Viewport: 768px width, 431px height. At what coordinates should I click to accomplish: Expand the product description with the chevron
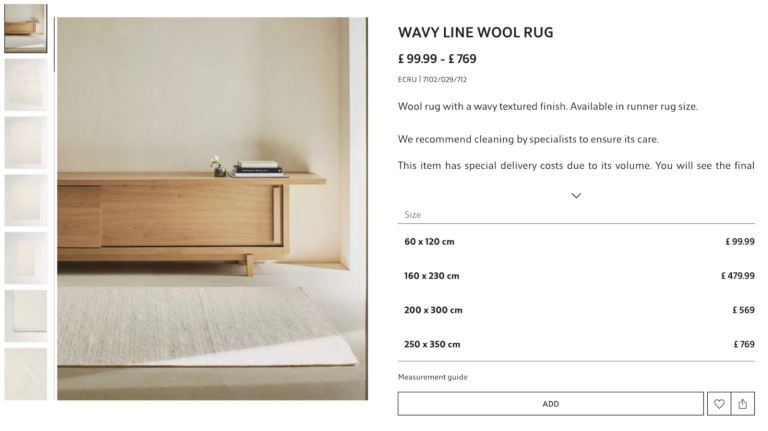[x=576, y=196]
